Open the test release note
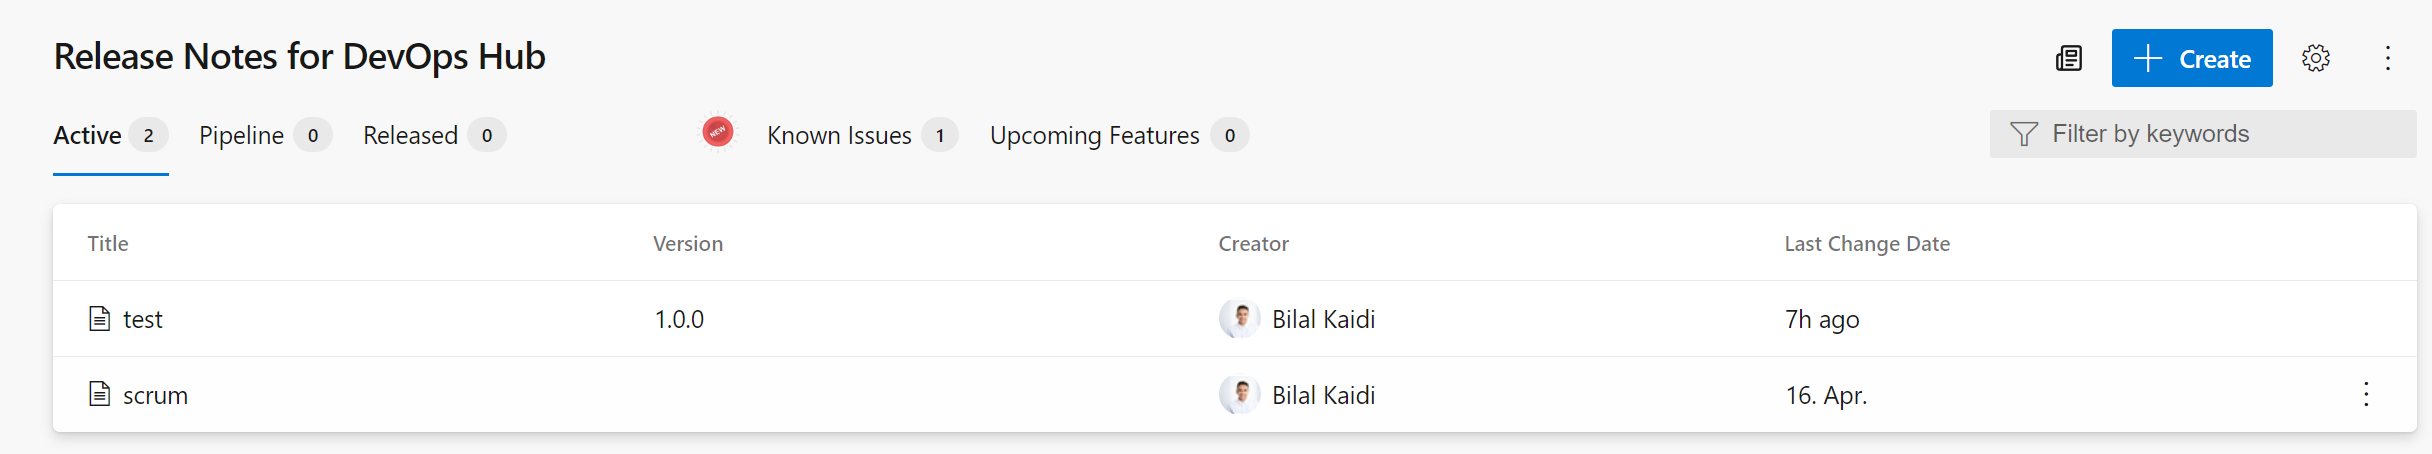2432x454 pixels. tap(143, 320)
